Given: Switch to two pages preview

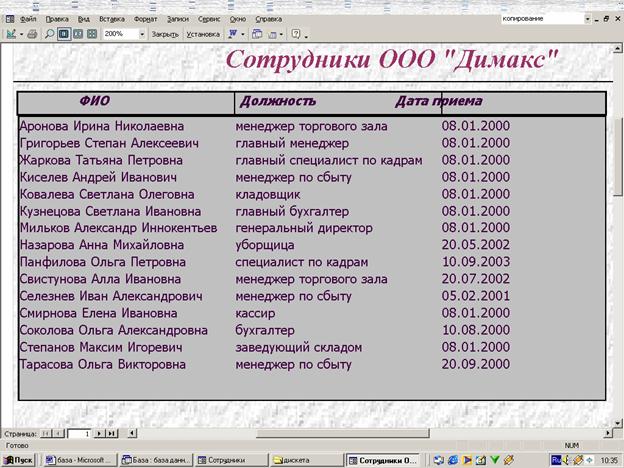Looking at the screenshot, I should tap(77, 34).
